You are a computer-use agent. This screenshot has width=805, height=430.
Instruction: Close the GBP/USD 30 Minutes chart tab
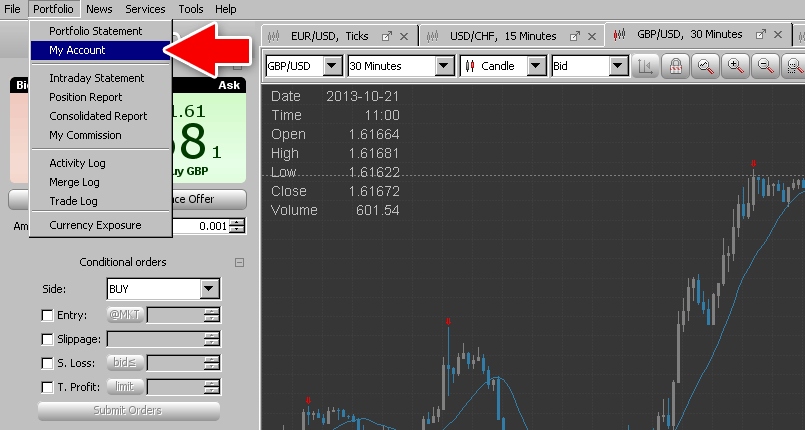[778, 34]
